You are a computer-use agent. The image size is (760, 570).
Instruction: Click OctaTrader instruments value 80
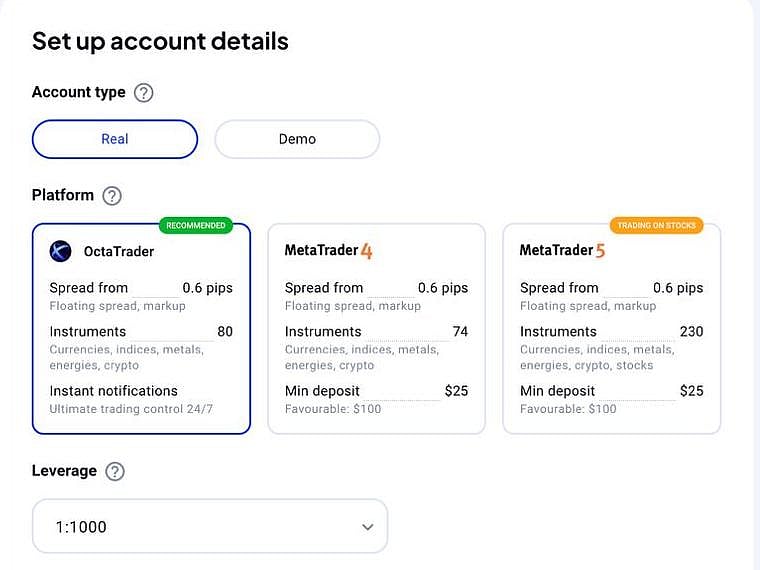coord(225,332)
